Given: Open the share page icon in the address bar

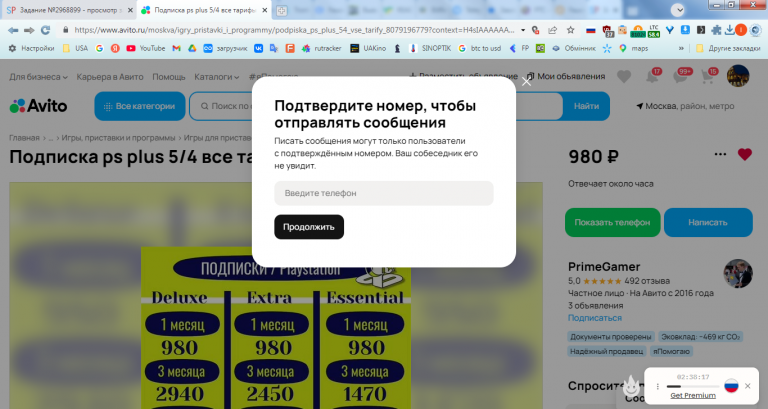Looking at the screenshot, I should point(552,30).
